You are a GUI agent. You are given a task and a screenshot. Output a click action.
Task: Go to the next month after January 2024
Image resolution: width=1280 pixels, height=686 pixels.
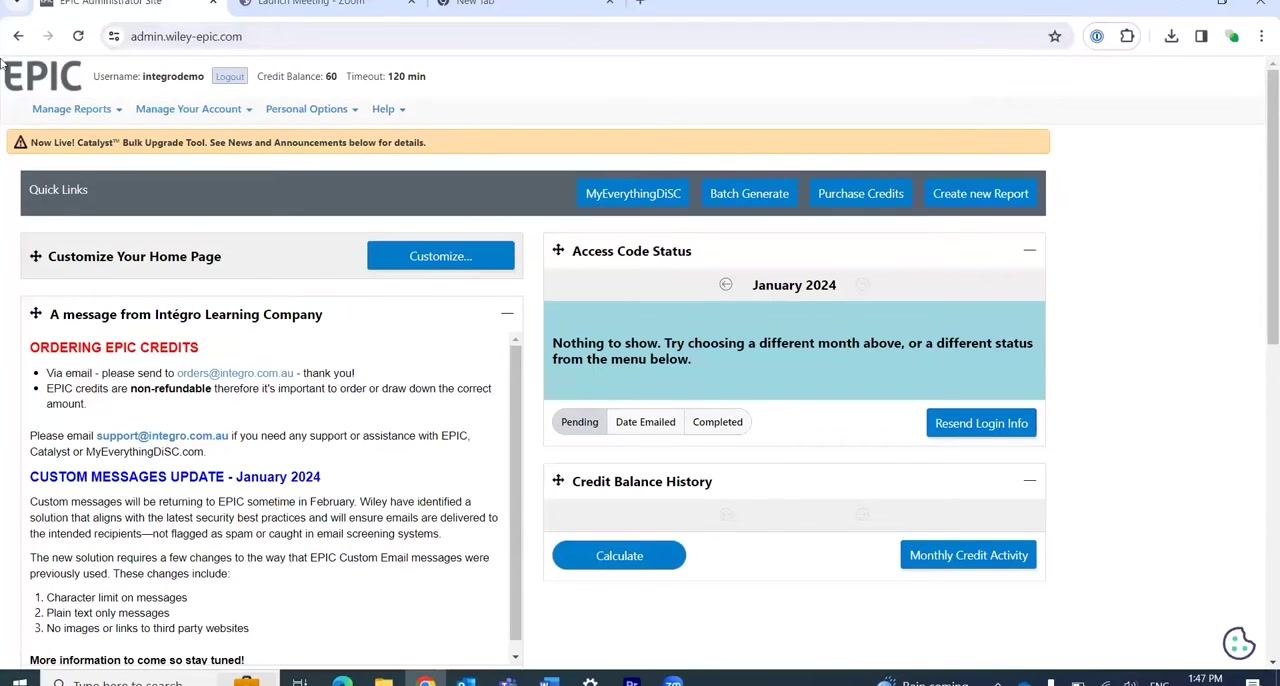[862, 285]
